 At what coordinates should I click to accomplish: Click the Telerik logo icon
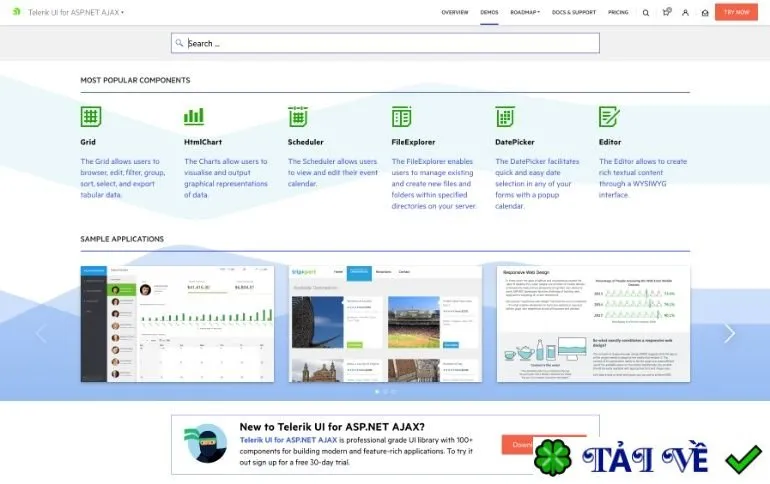coord(17,12)
